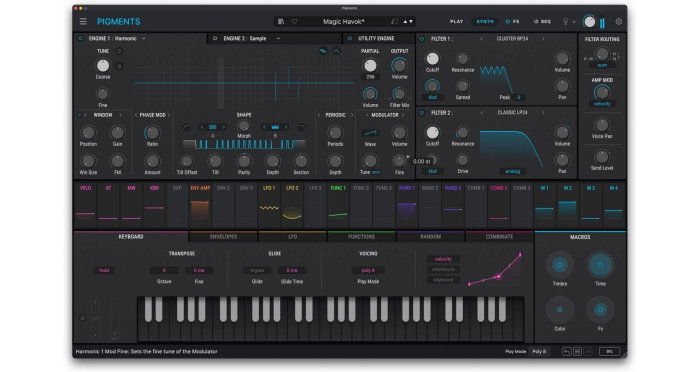Open the tips lightbulb dropdown chevron
This screenshot has height=372, width=700.
[574, 22]
